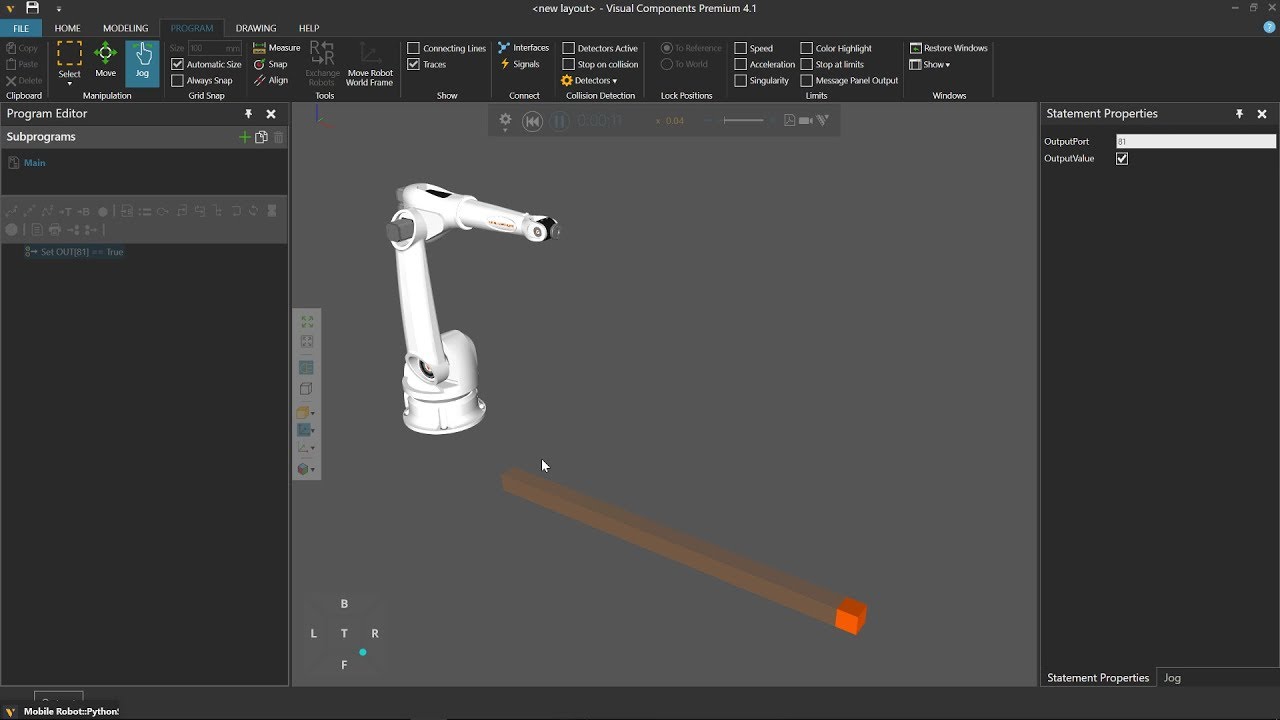Add a new subprogram with plus icon
Screen dimensions: 1280x720
tap(244, 137)
